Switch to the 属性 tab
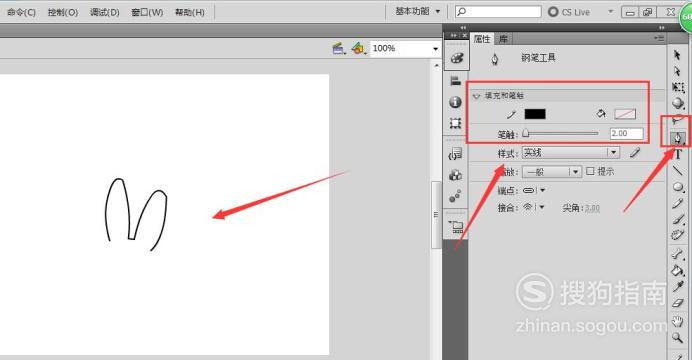Viewport: 692px width, 360px height. click(x=481, y=39)
